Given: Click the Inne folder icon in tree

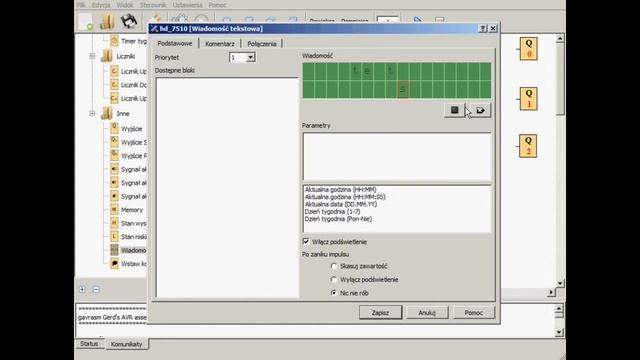Looking at the screenshot, I should click(x=107, y=113).
